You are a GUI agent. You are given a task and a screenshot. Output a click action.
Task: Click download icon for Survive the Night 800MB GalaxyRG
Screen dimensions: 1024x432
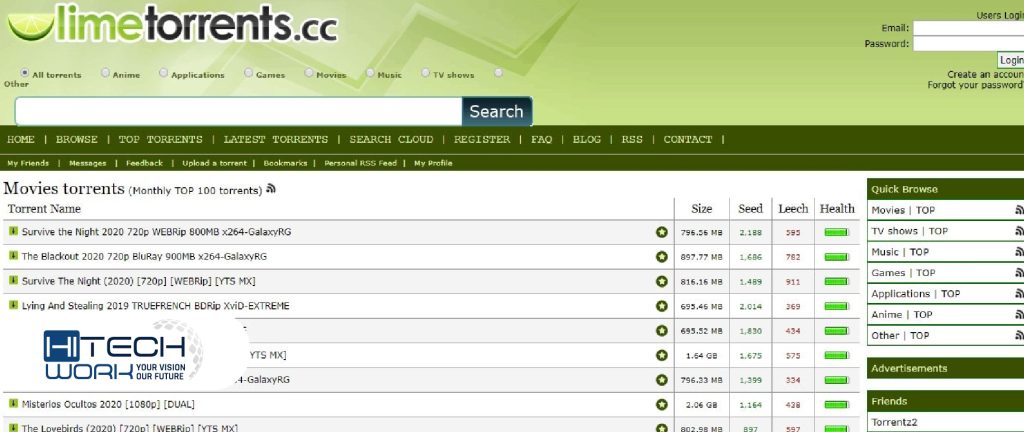click(x=13, y=231)
